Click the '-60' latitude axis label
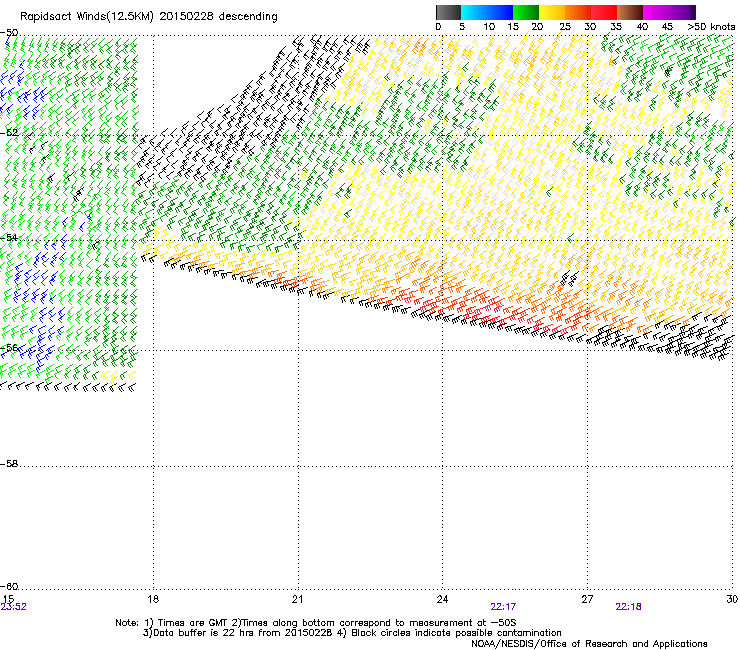Image resolution: width=740 pixels, height=650 pixels. click(9, 586)
